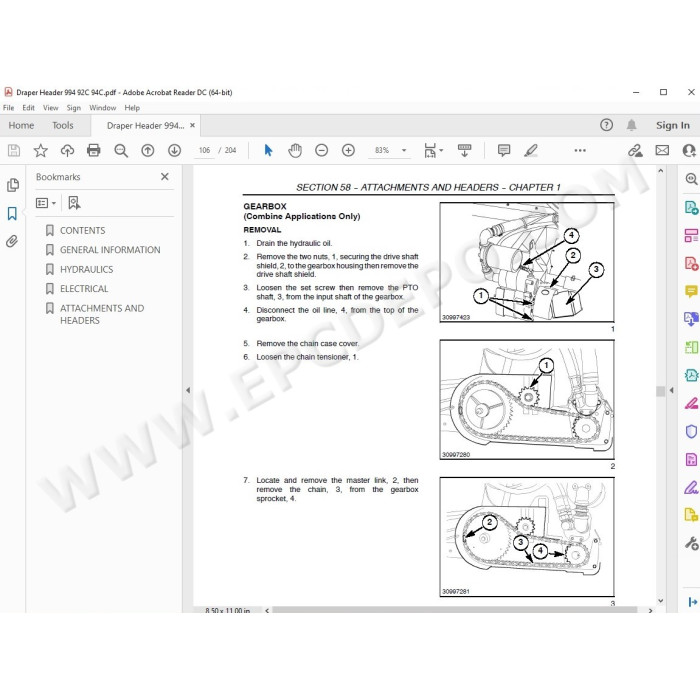Click the read mode download-arrow icon
Viewport: 700px width, 700px height.
coord(464,150)
